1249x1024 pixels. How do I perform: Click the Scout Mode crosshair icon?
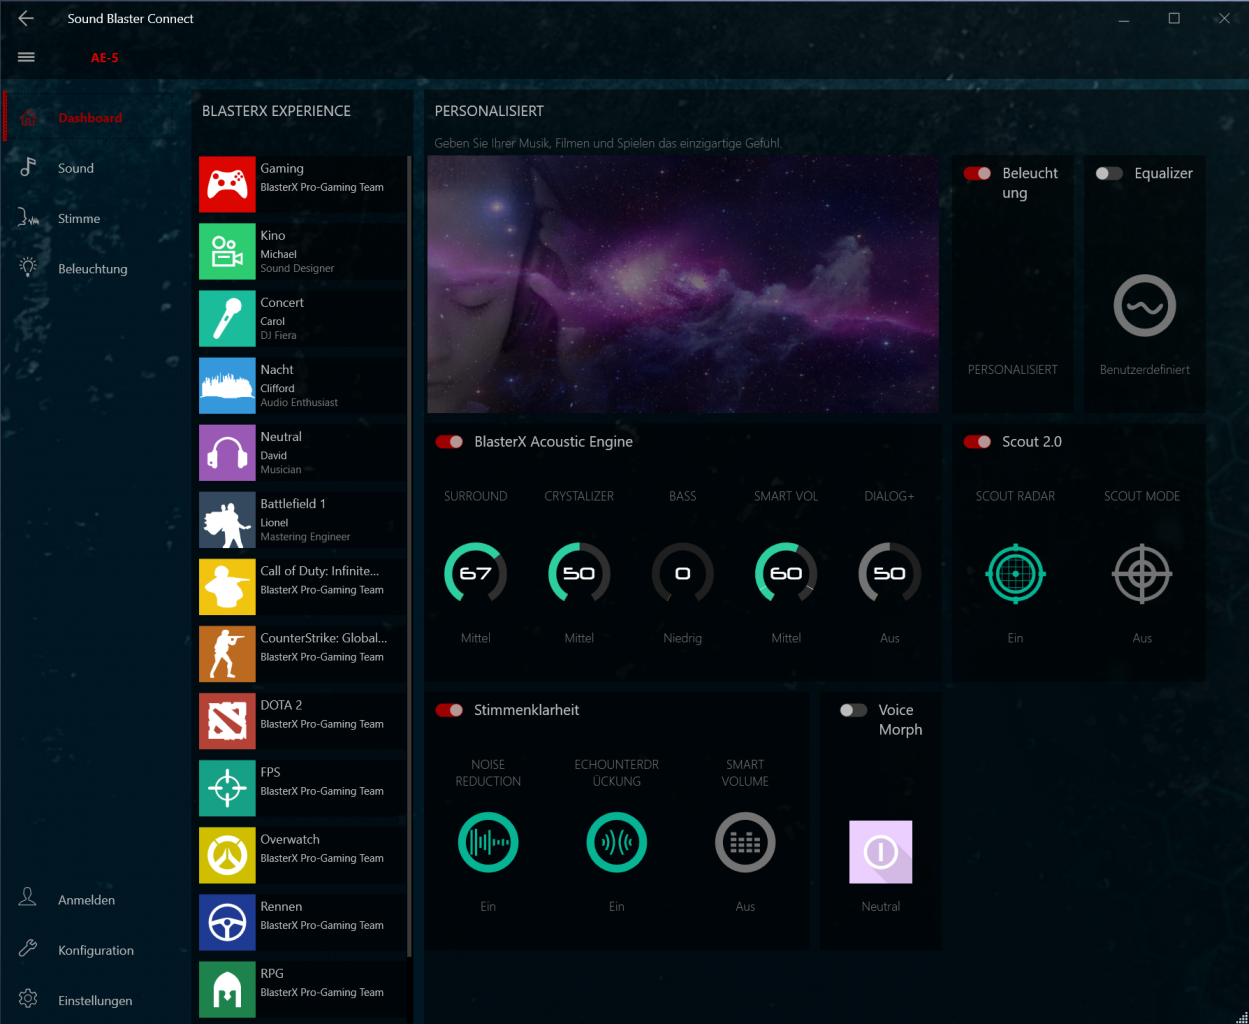(1142, 574)
